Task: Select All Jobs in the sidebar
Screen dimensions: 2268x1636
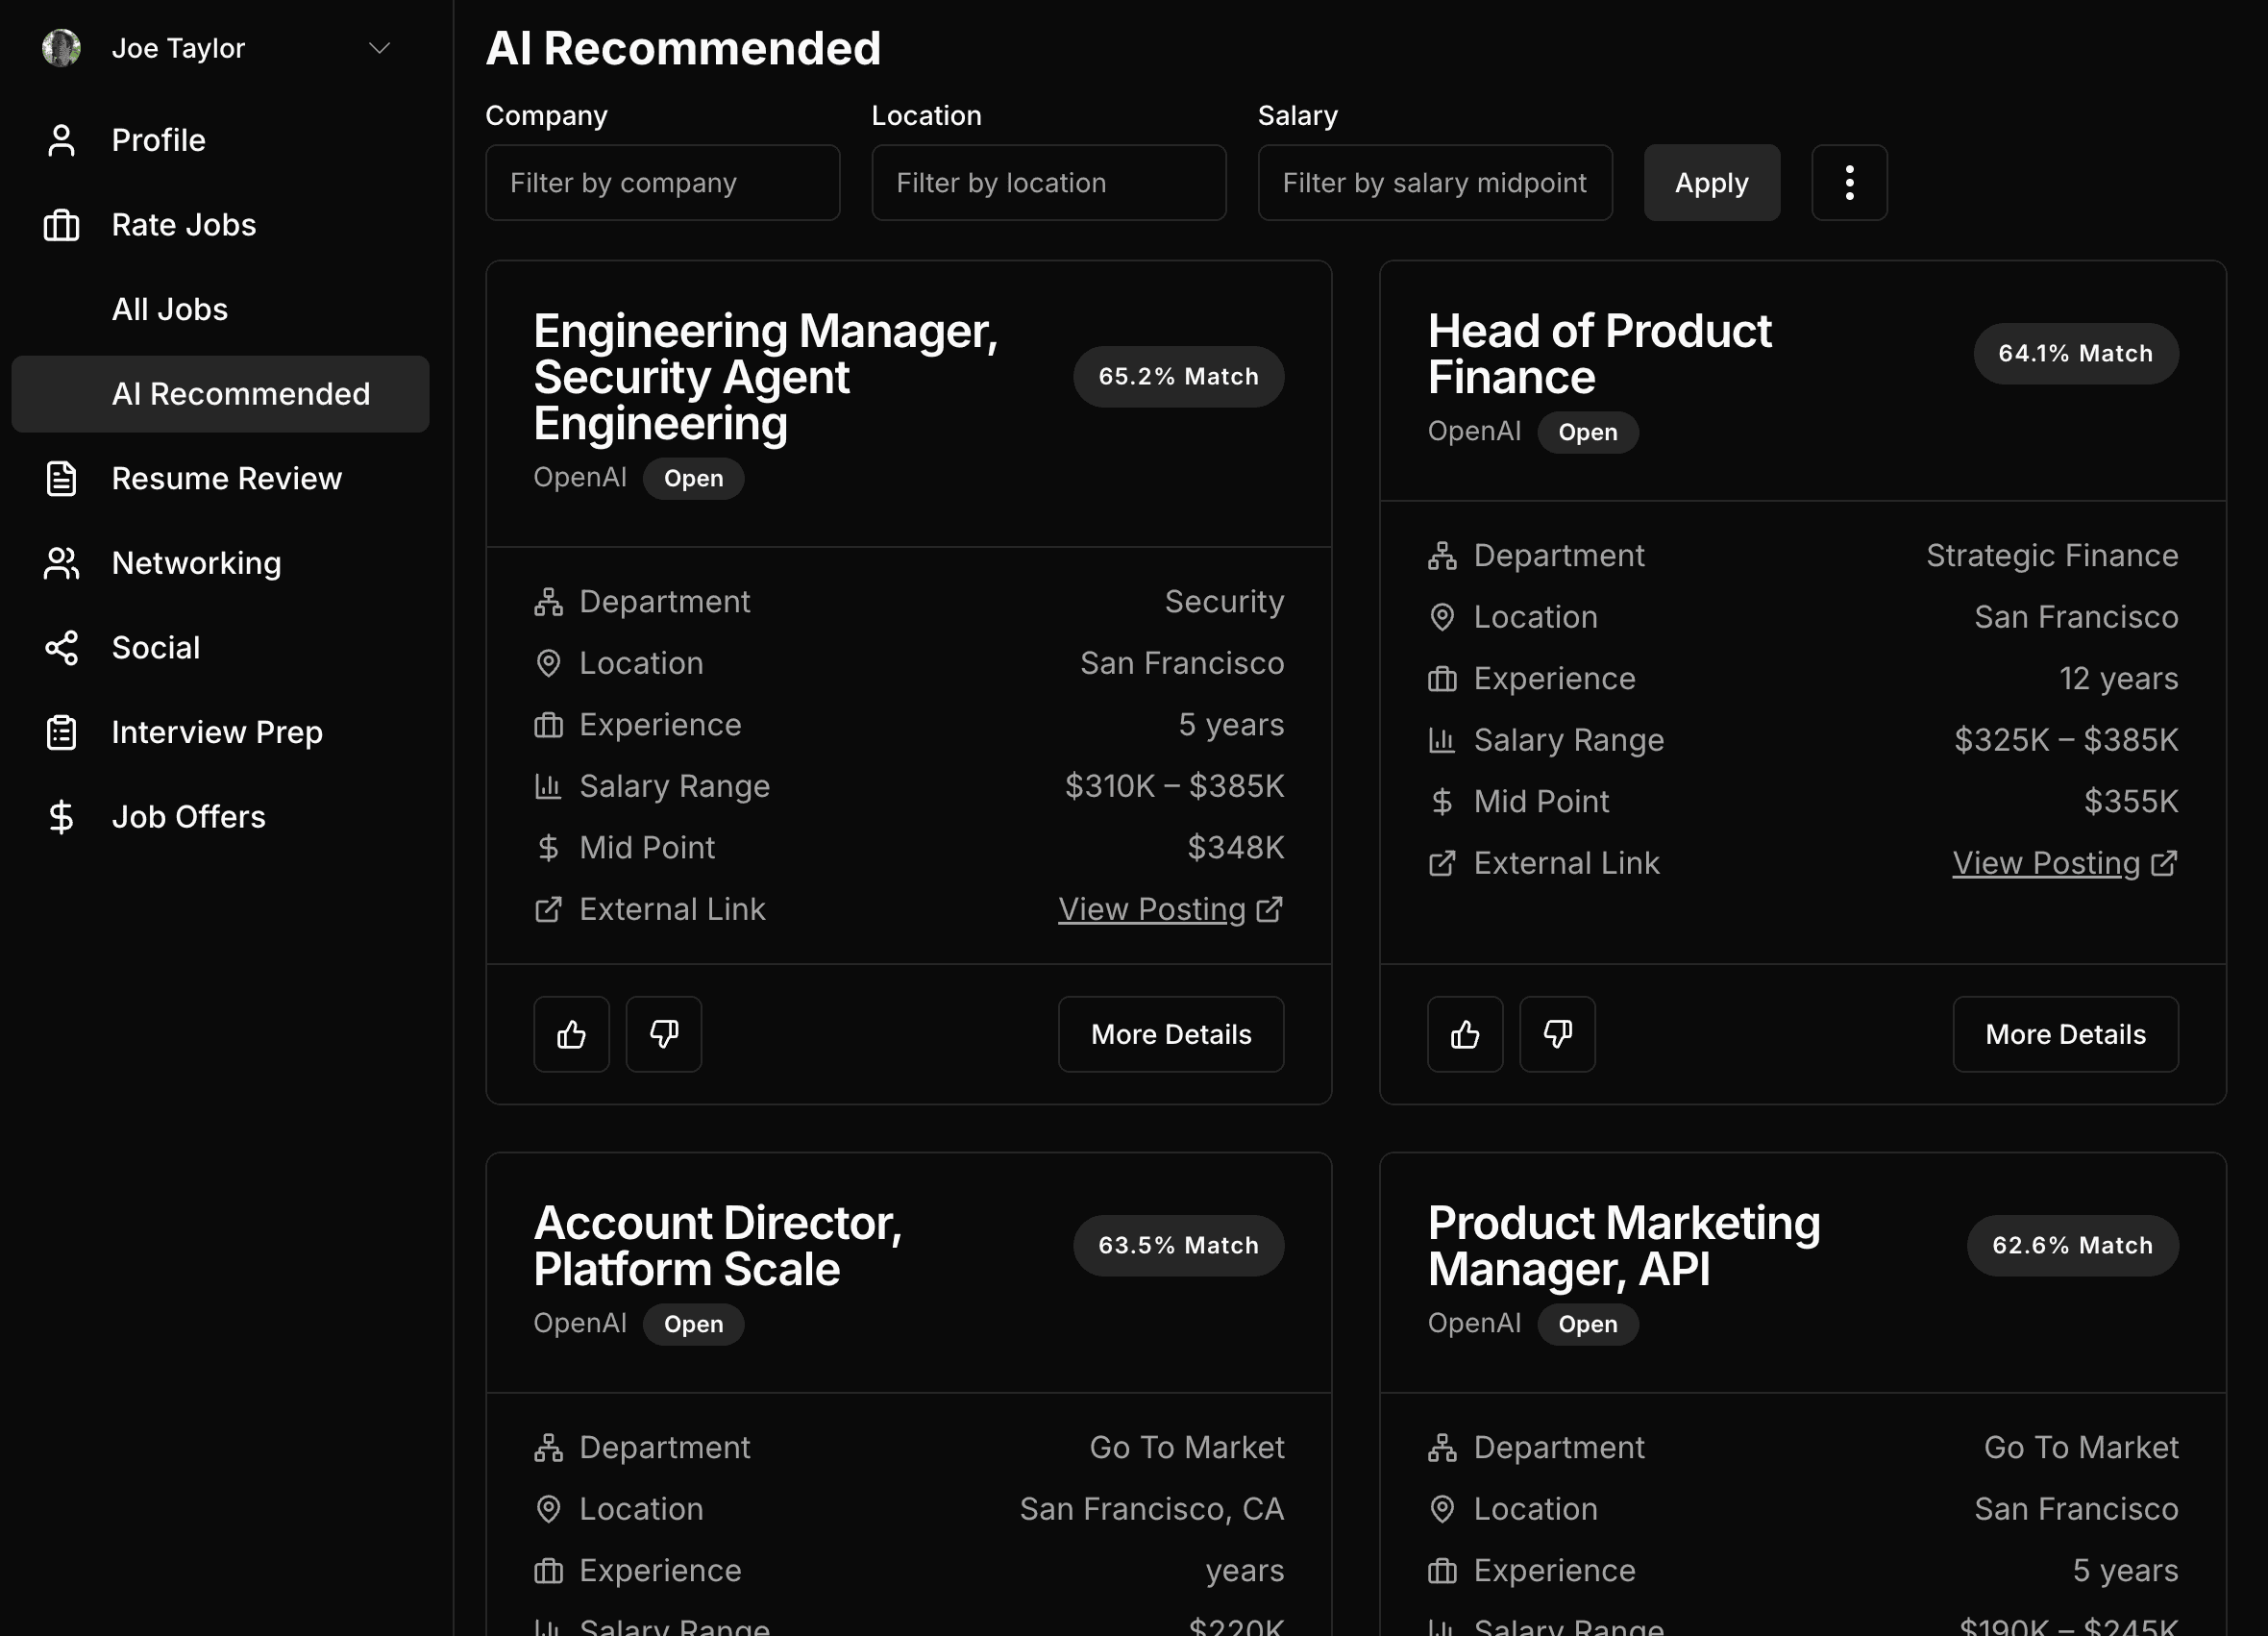Action: pyautogui.click(x=170, y=310)
